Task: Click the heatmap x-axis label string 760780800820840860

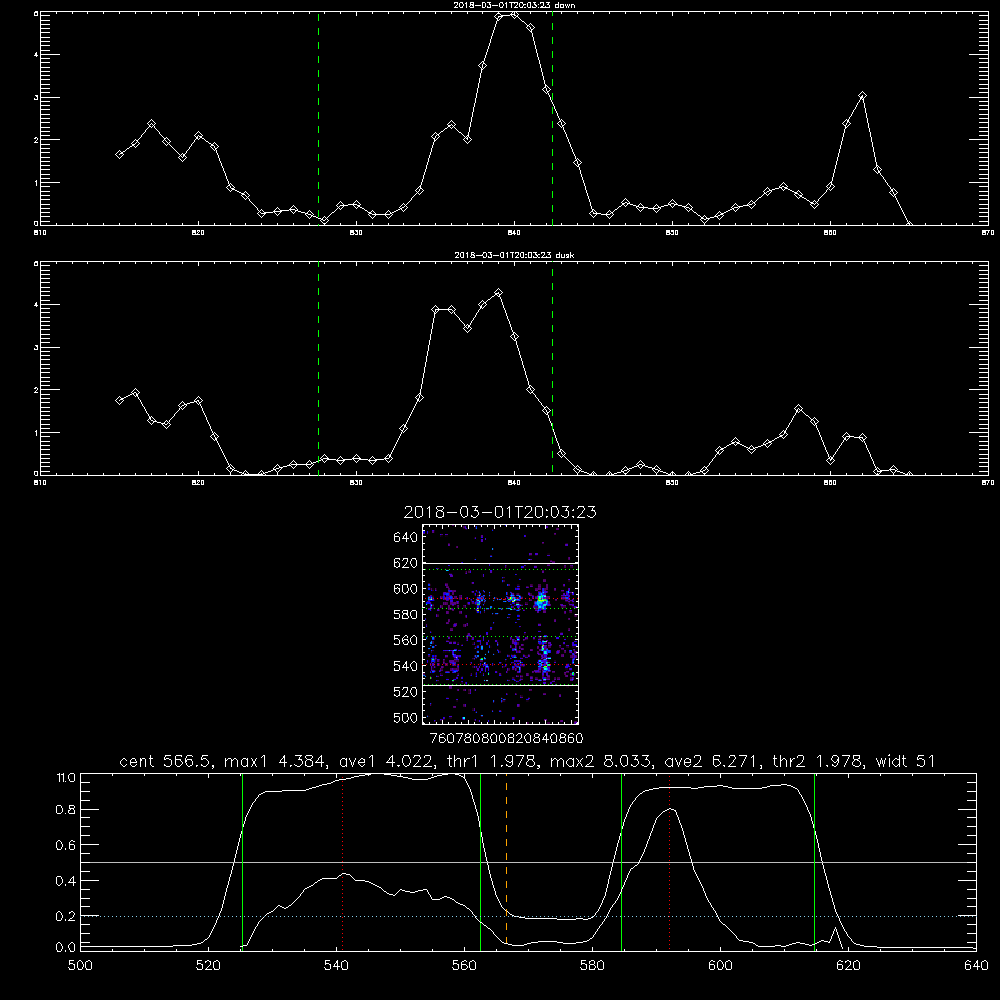Action: (x=506, y=738)
